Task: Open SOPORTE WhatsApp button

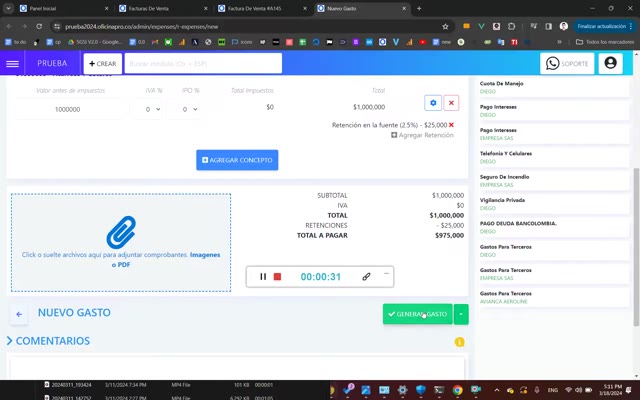Action: click(567, 64)
